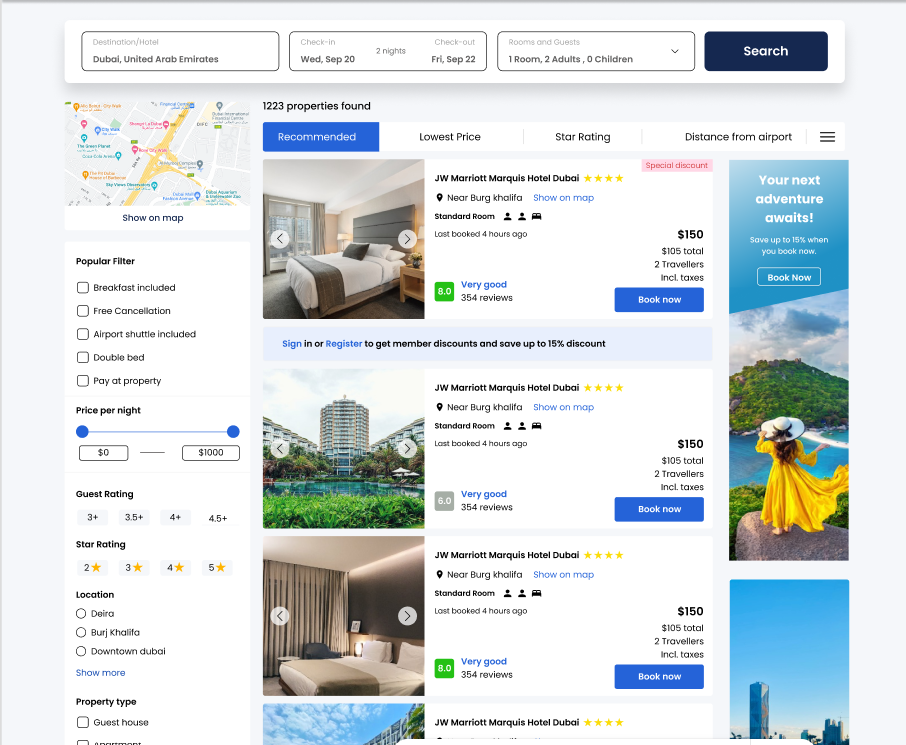
Task: Open the hamburger sort options menu icon
Action: (827, 137)
